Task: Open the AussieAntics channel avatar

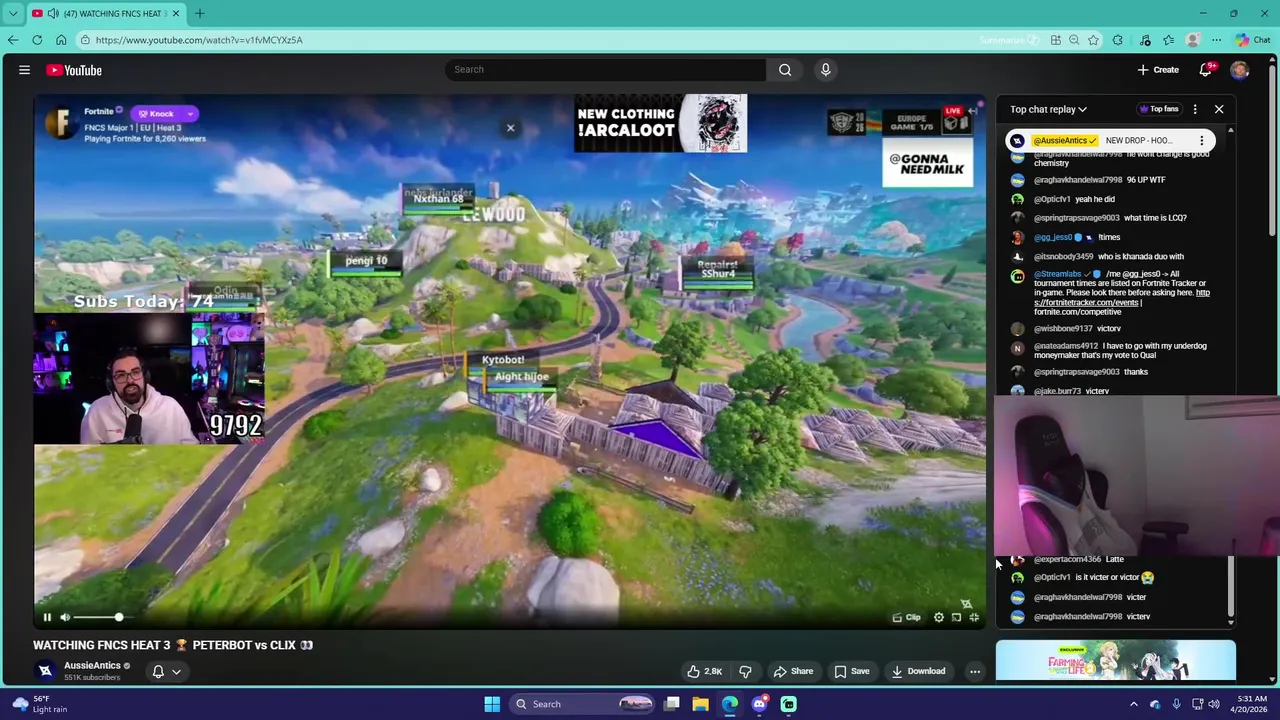Action: [x=45, y=671]
